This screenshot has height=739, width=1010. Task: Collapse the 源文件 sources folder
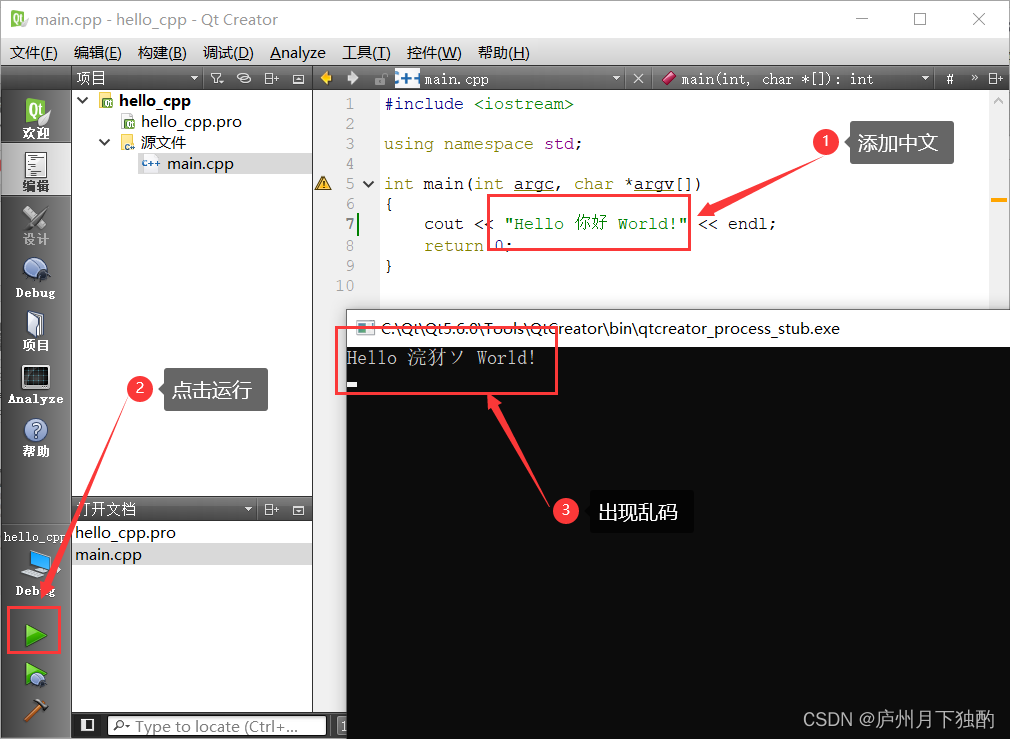(104, 142)
